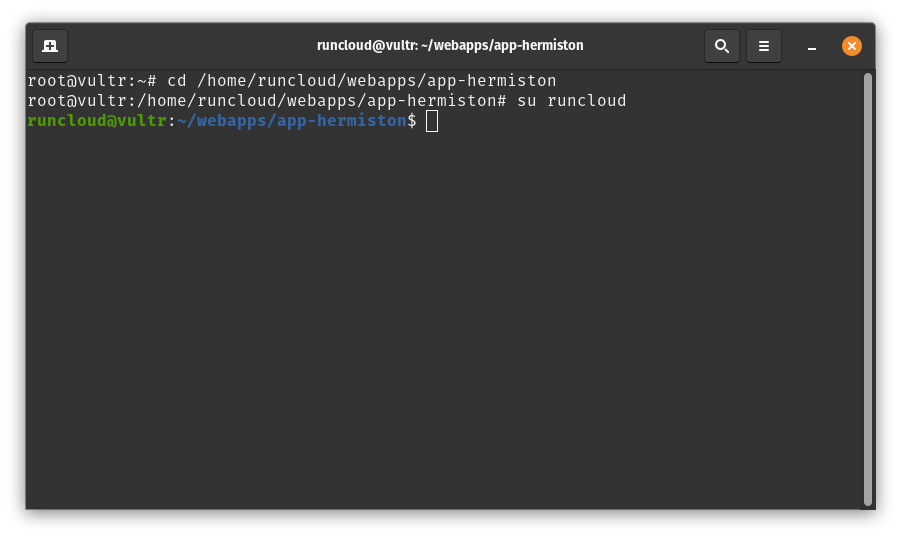Click the block cursor at the prompt
Screen dimensions: 901x538
pos(432,121)
